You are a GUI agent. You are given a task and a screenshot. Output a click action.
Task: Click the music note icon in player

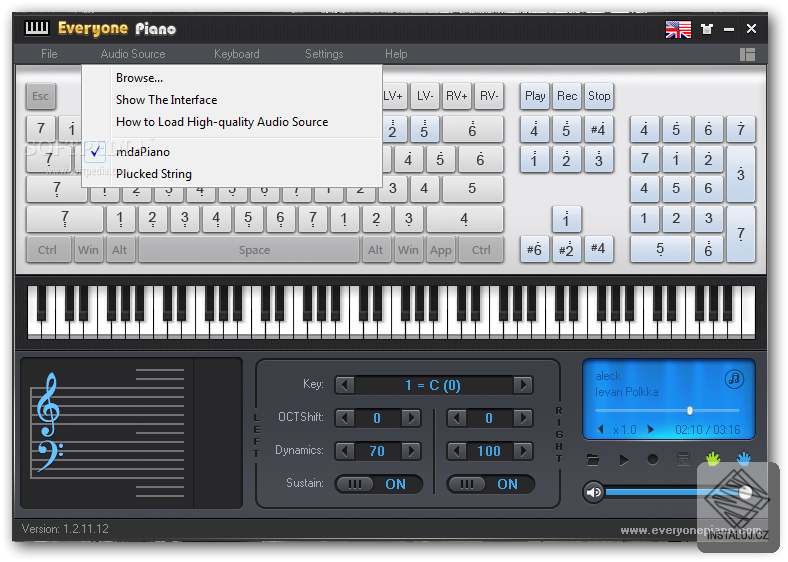coord(734,379)
